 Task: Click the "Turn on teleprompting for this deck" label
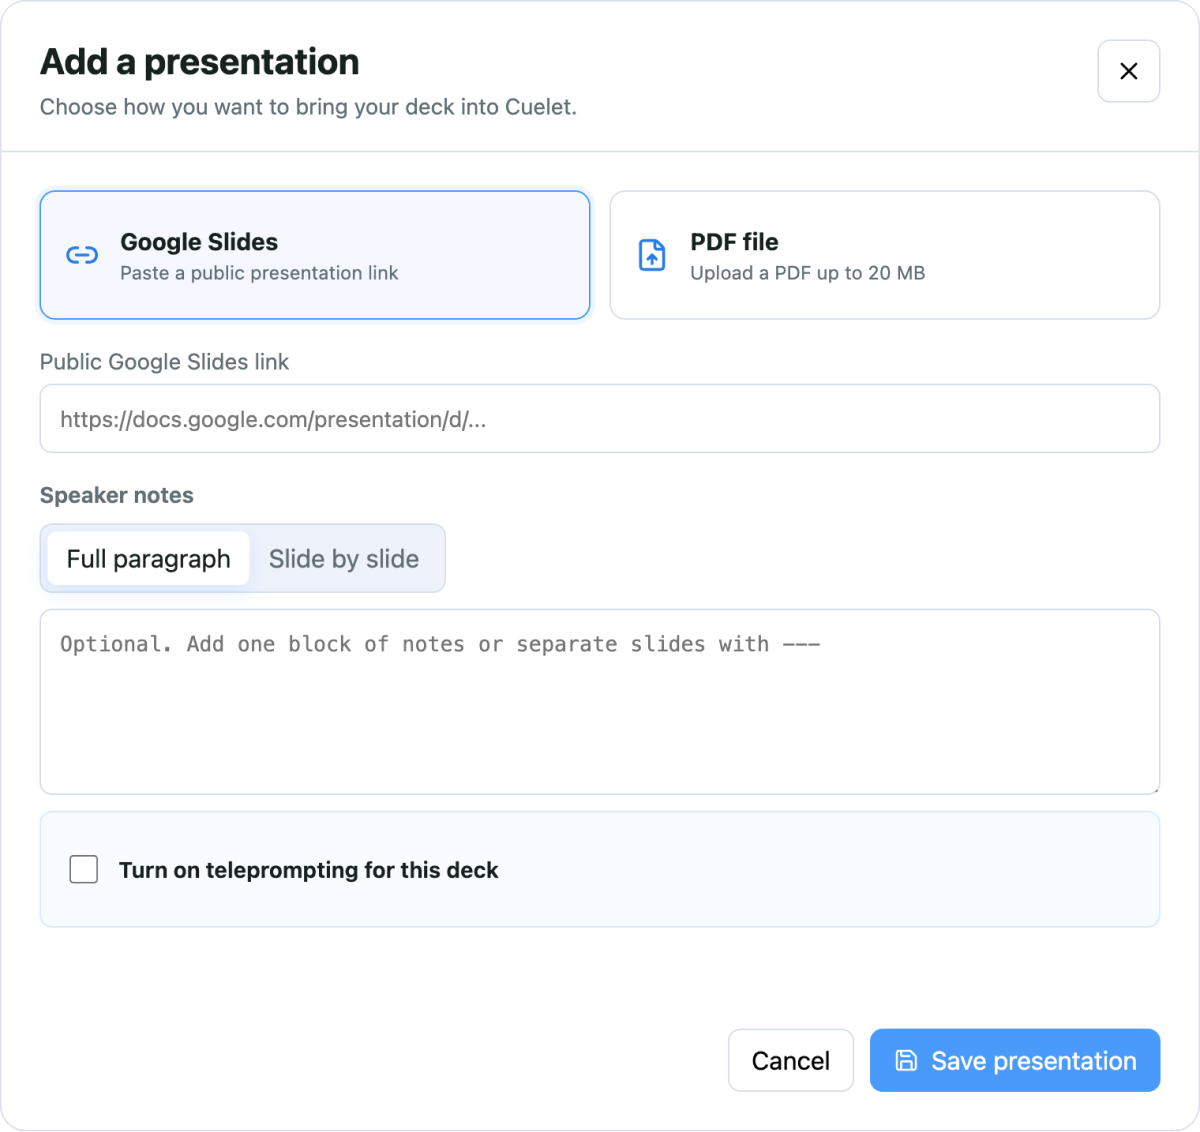[x=308, y=870]
